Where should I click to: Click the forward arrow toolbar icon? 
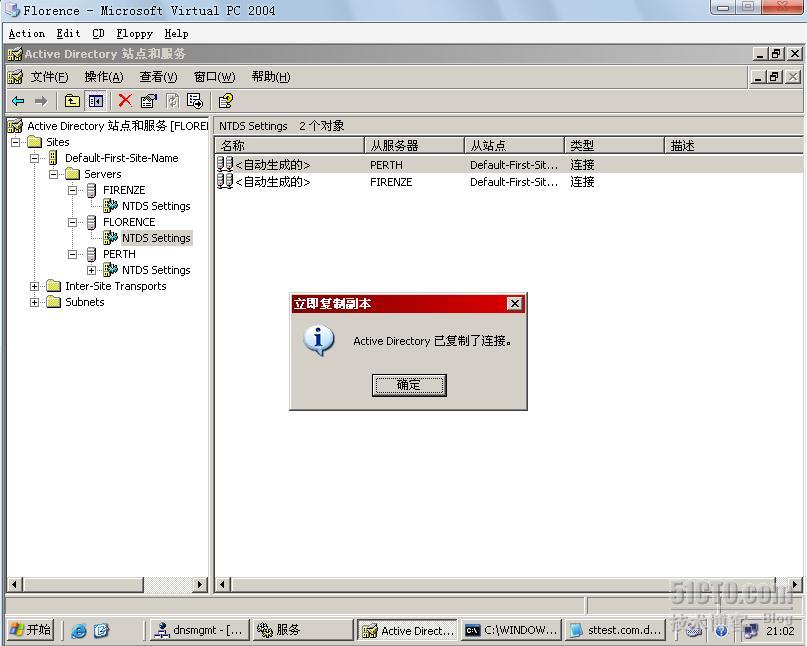[x=41, y=101]
